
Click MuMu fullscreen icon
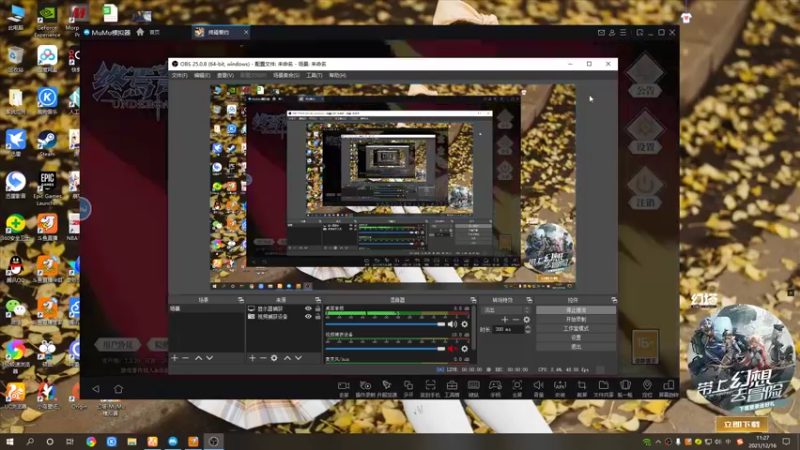click(x=517, y=388)
